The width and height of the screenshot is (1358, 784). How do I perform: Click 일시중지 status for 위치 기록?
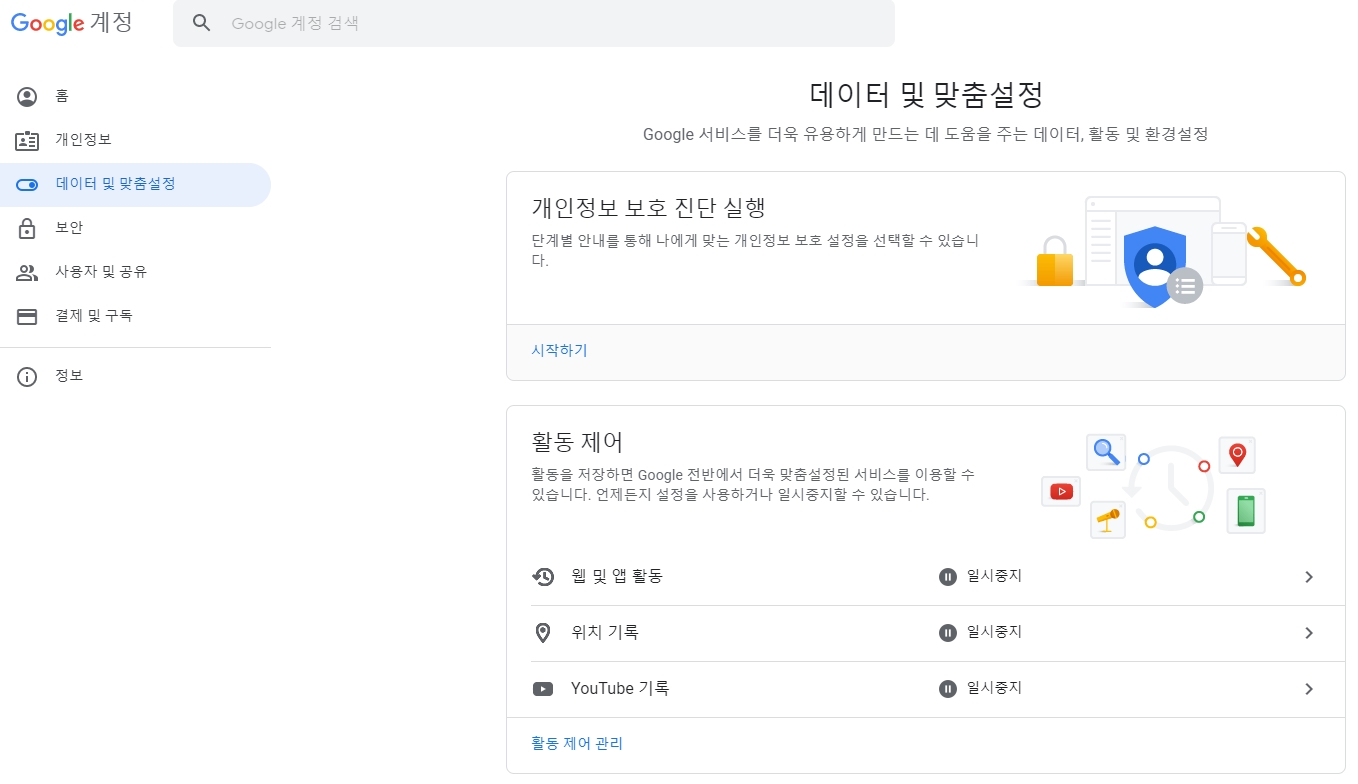995,633
